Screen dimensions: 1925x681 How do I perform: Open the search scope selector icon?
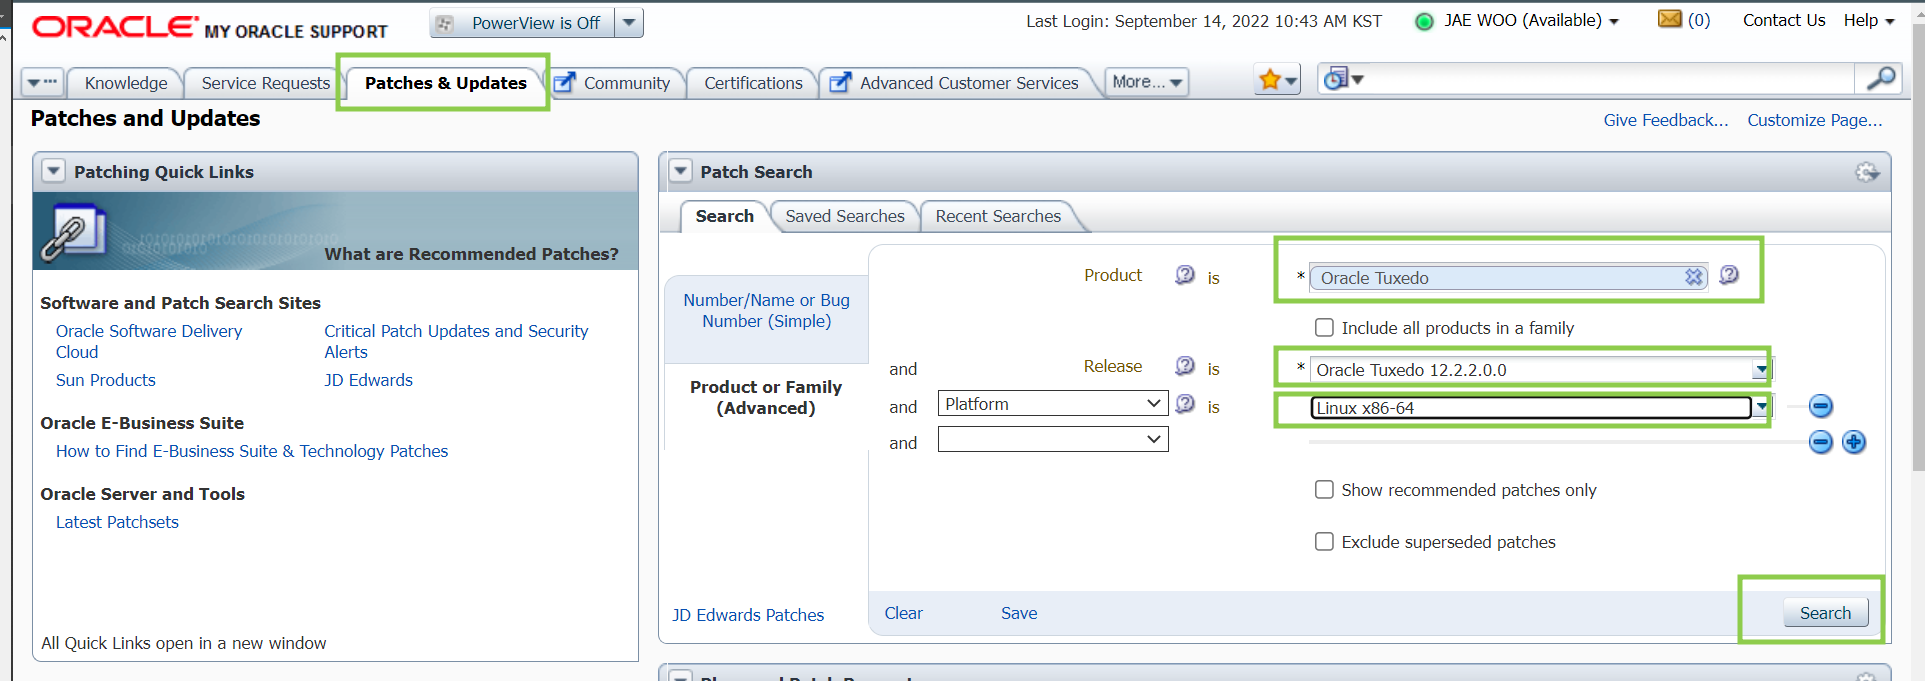[x=1341, y=78]
